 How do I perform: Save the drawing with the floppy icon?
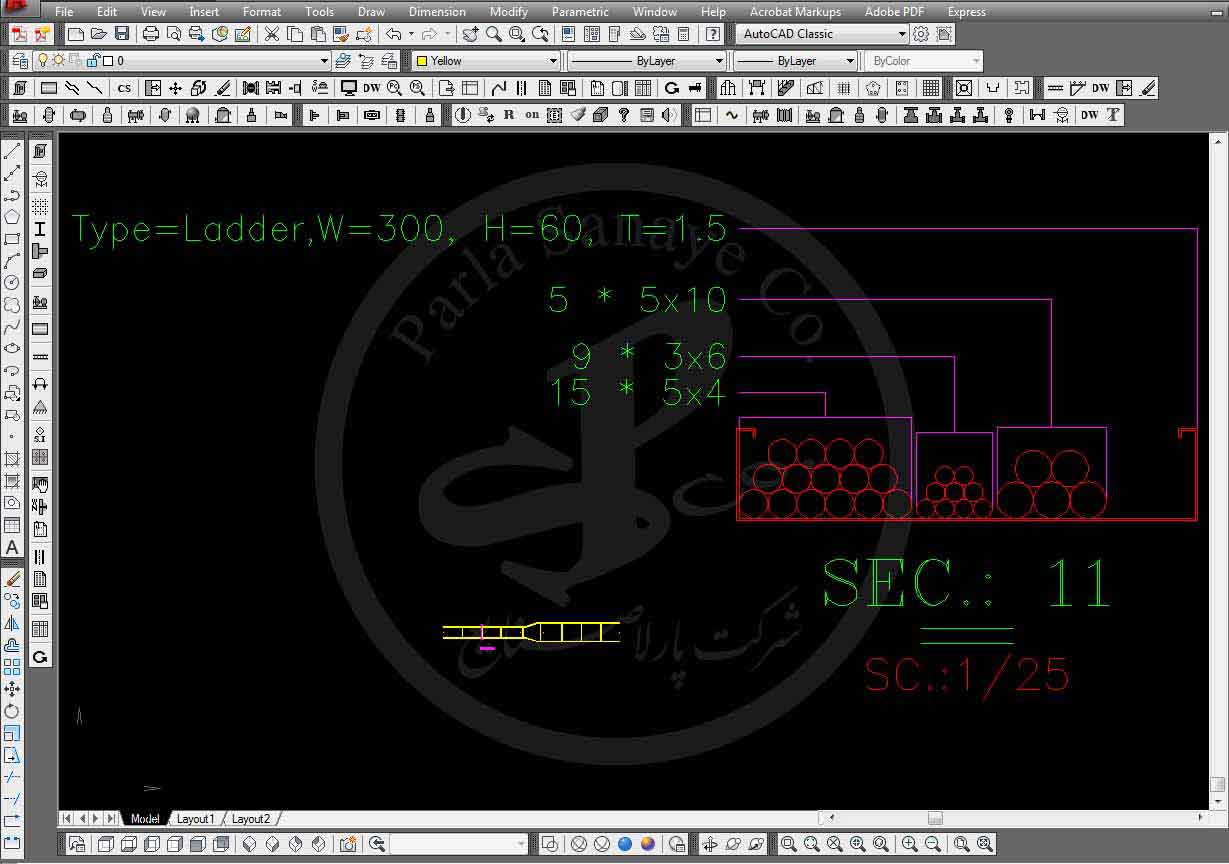pos(122,34)
